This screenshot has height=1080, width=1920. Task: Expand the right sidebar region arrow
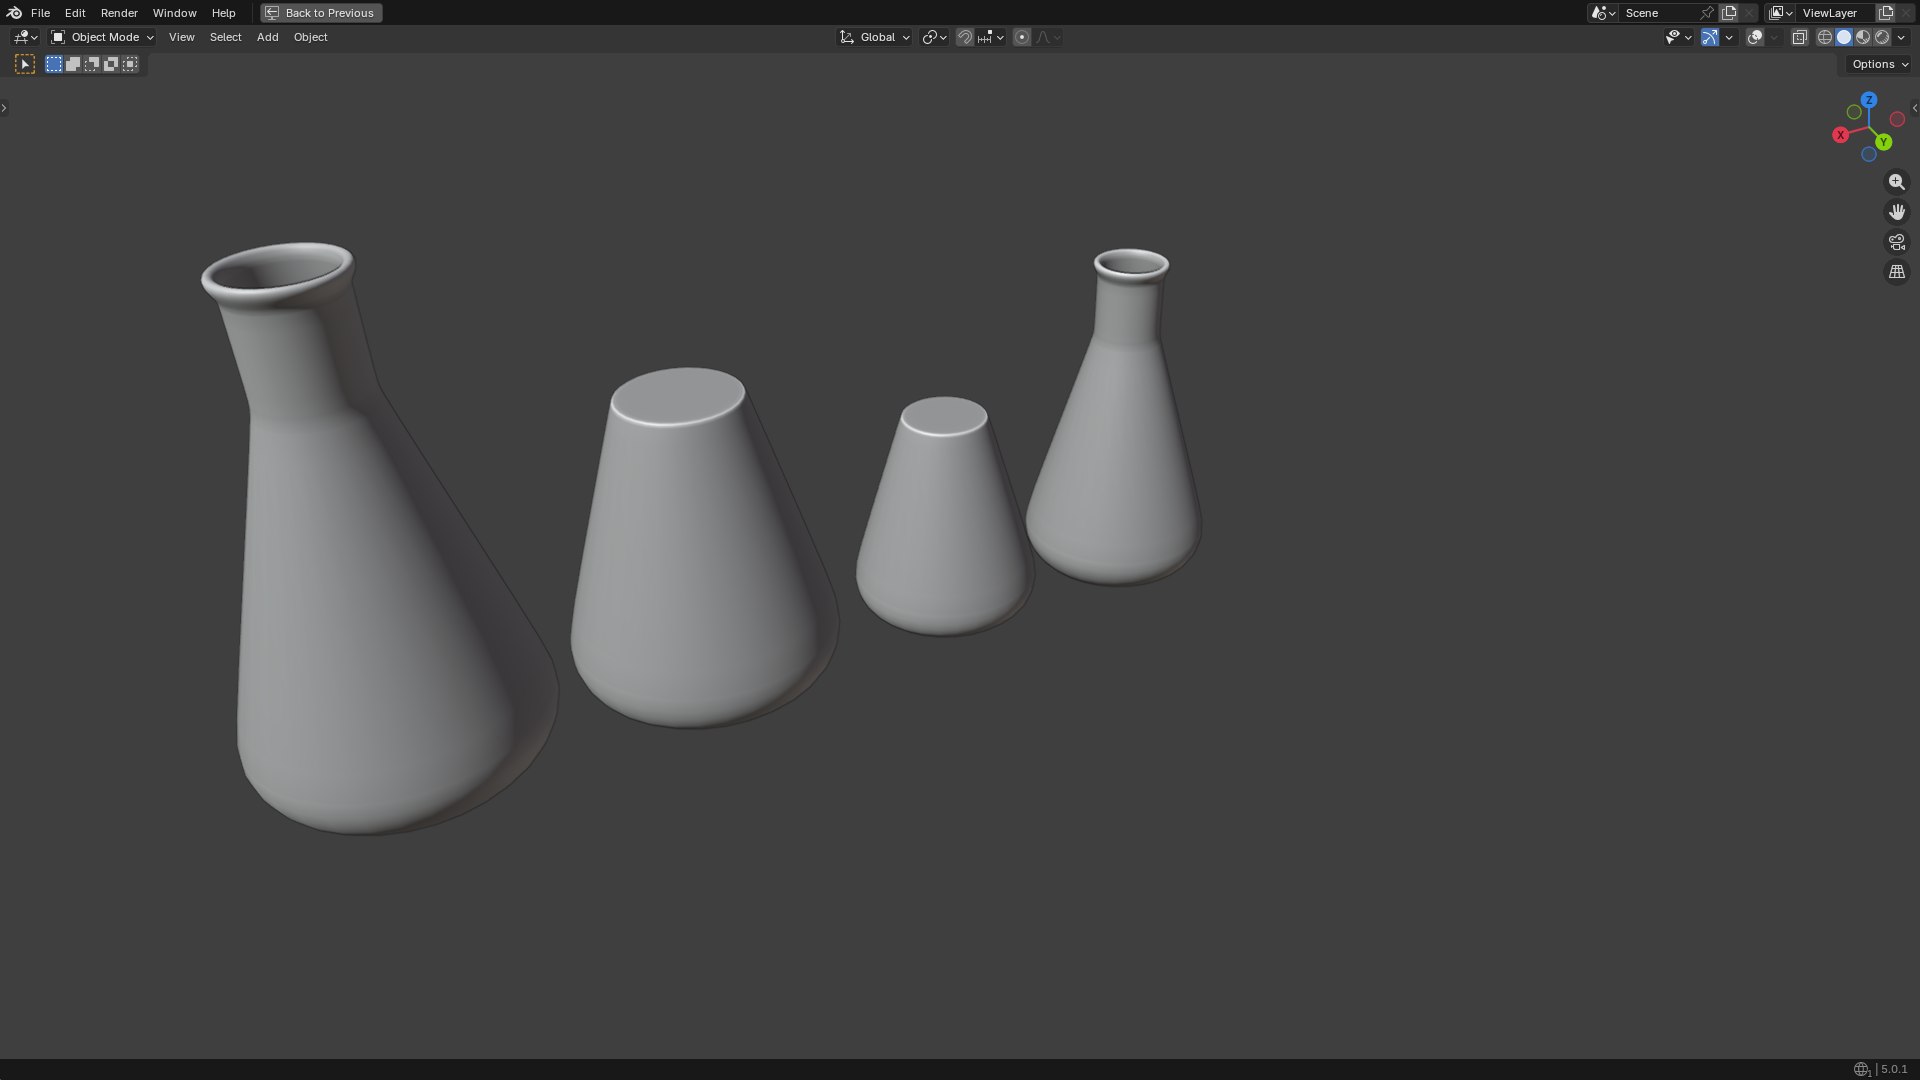[1915, 108]
